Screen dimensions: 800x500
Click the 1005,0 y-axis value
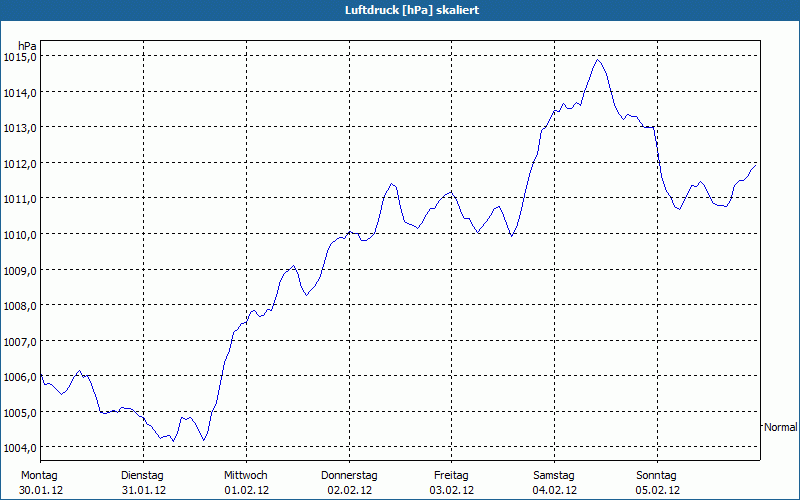click(19, 413)
